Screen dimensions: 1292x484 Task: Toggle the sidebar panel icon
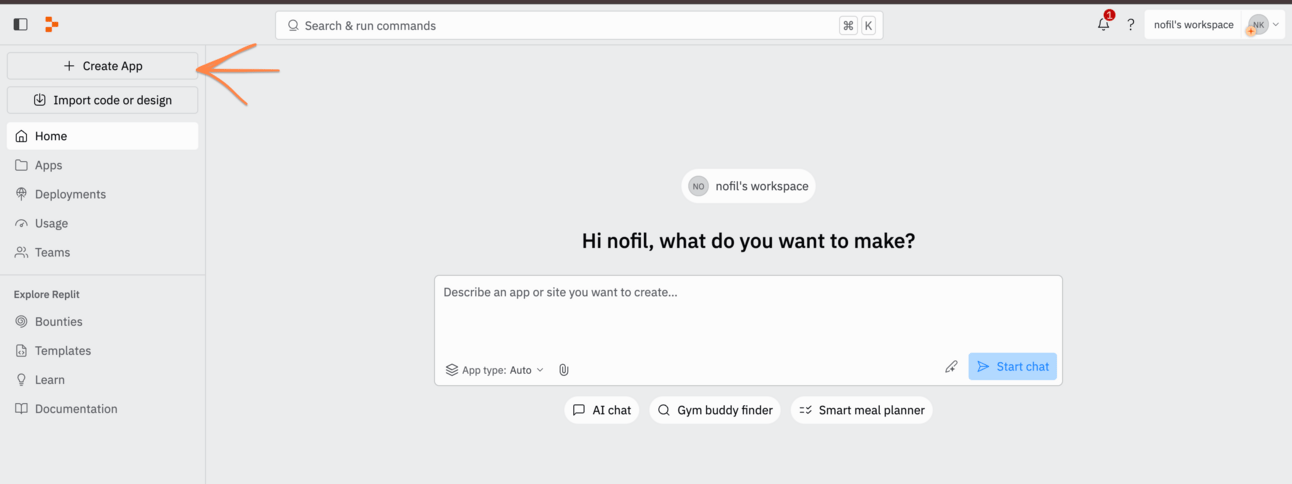(x=21, y=24)
